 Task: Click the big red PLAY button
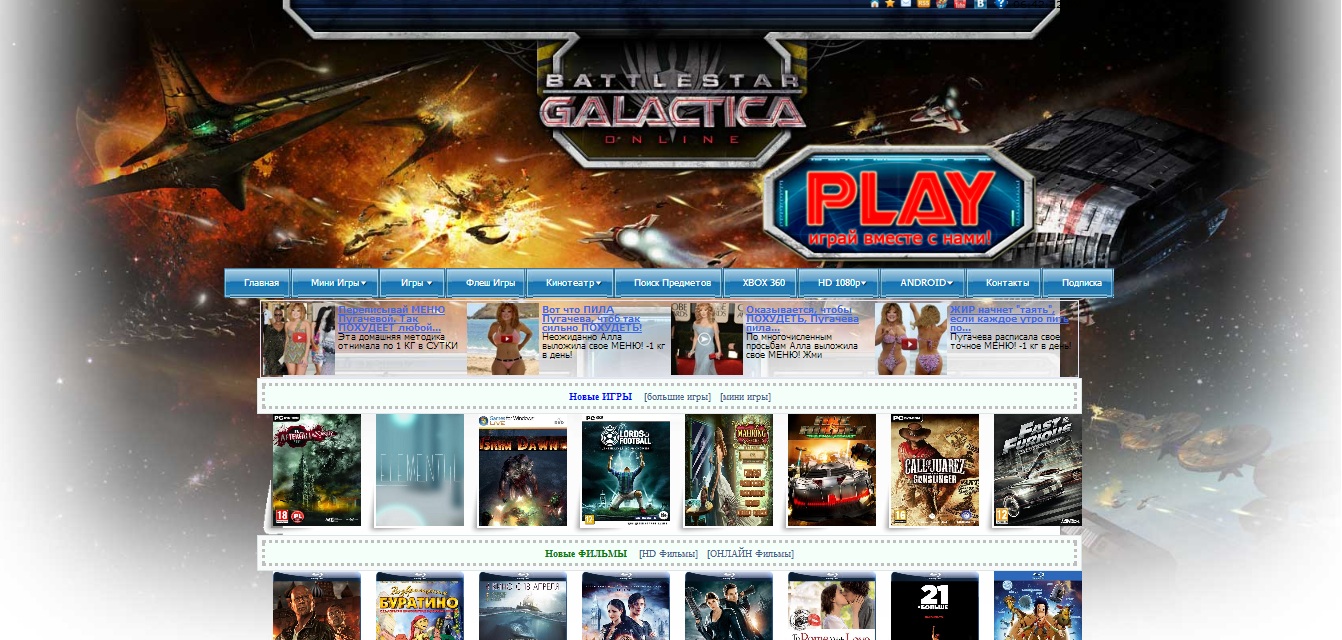900,203
